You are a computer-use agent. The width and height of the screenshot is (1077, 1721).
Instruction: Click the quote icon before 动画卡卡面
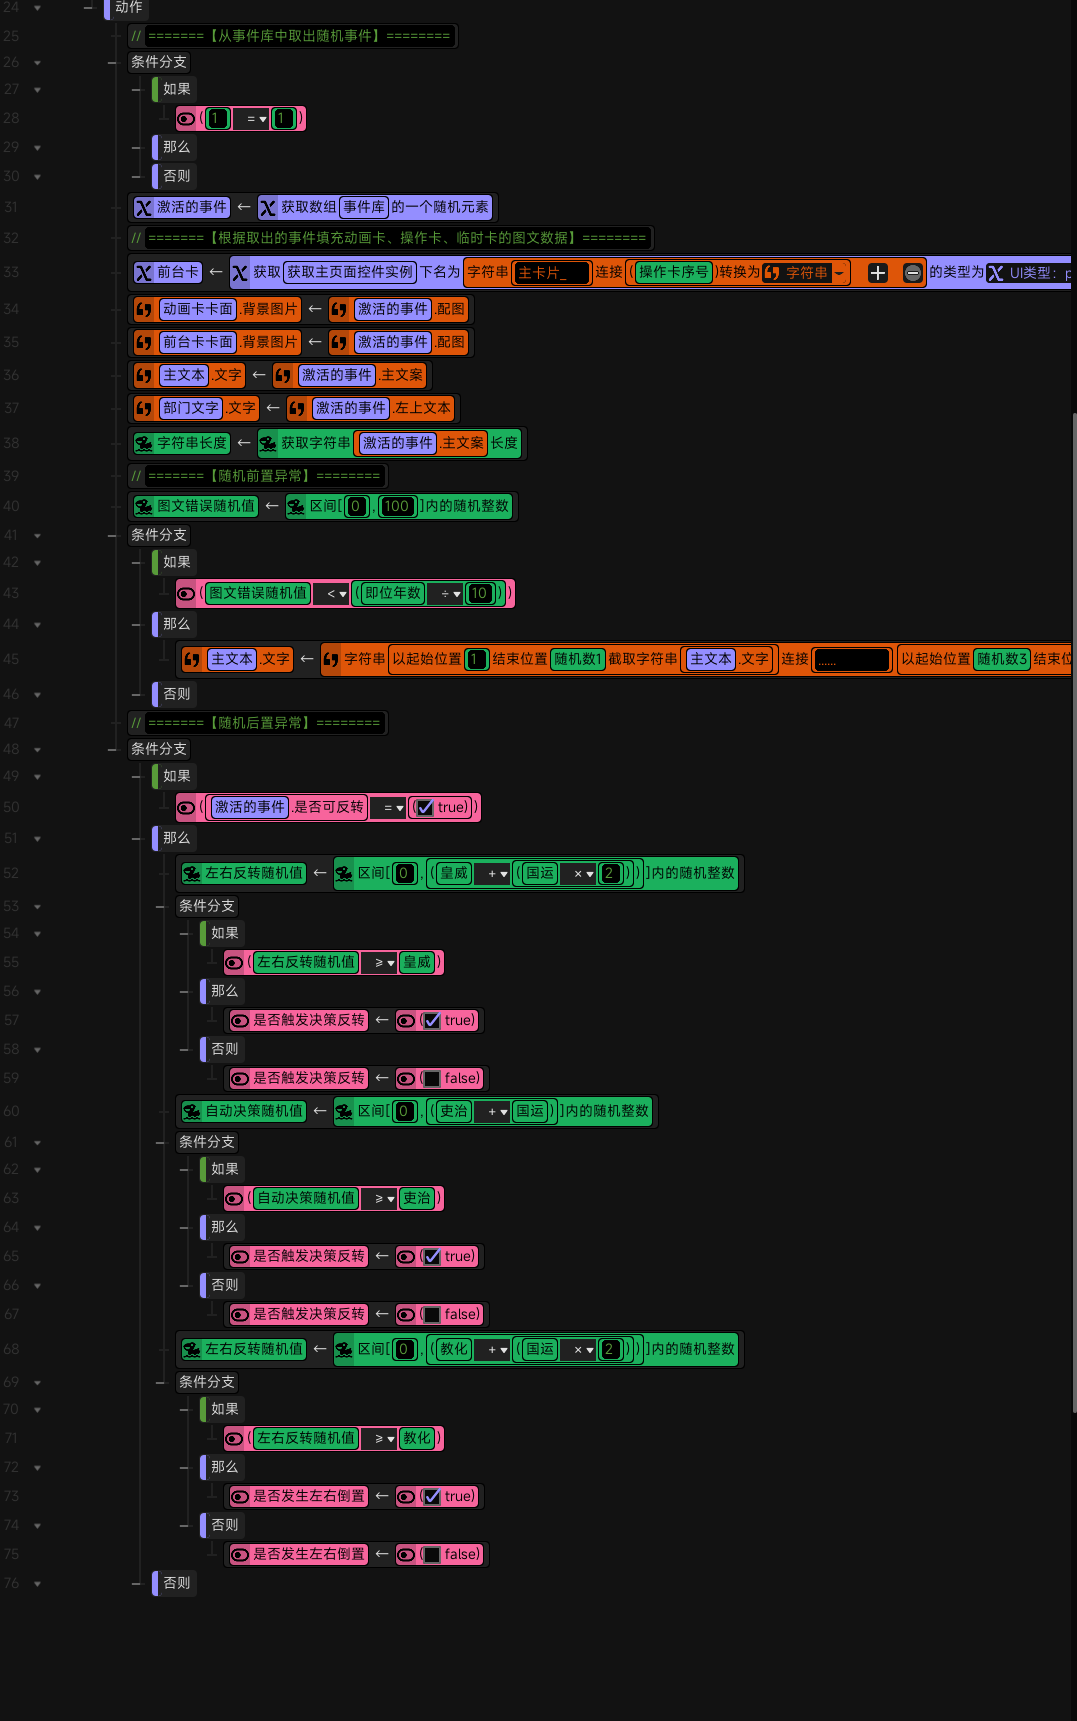click(144, 310)
